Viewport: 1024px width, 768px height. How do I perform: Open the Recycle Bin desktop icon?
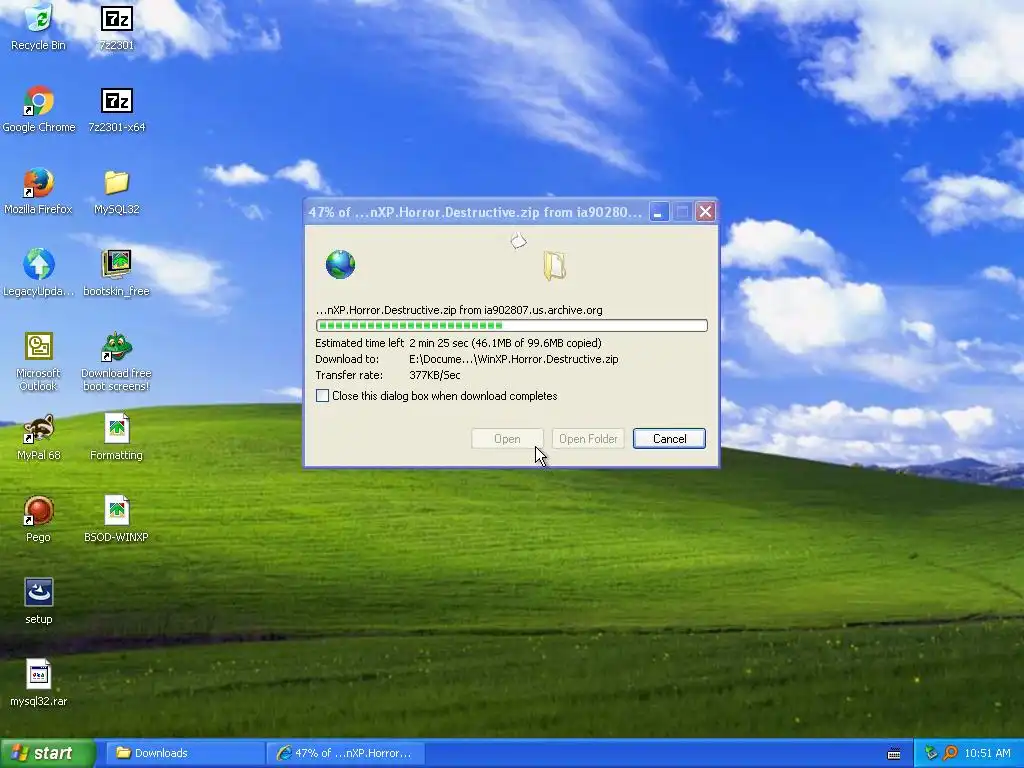click(x=39, y=26)
